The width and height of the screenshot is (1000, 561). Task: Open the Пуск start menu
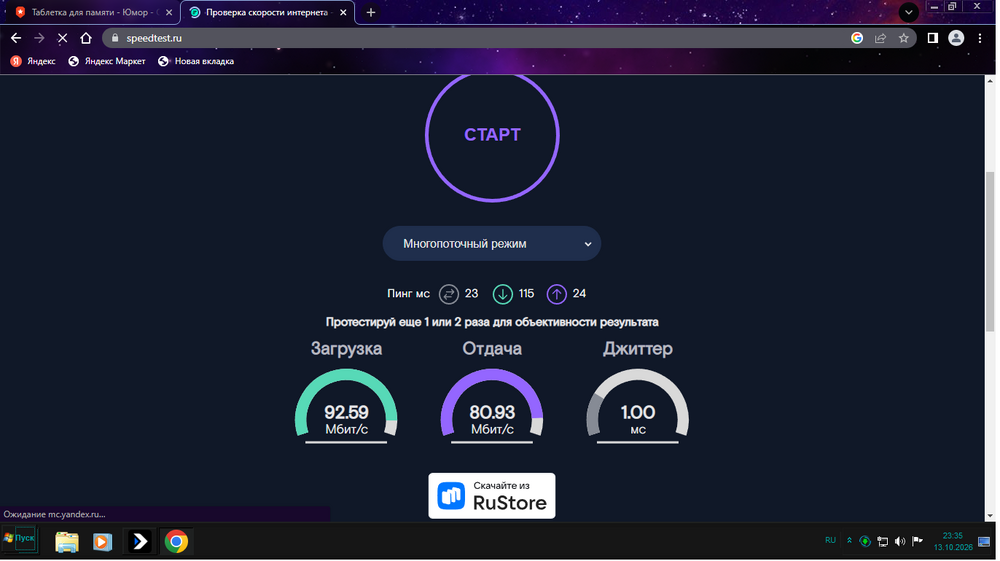click(x=19, y=539)
